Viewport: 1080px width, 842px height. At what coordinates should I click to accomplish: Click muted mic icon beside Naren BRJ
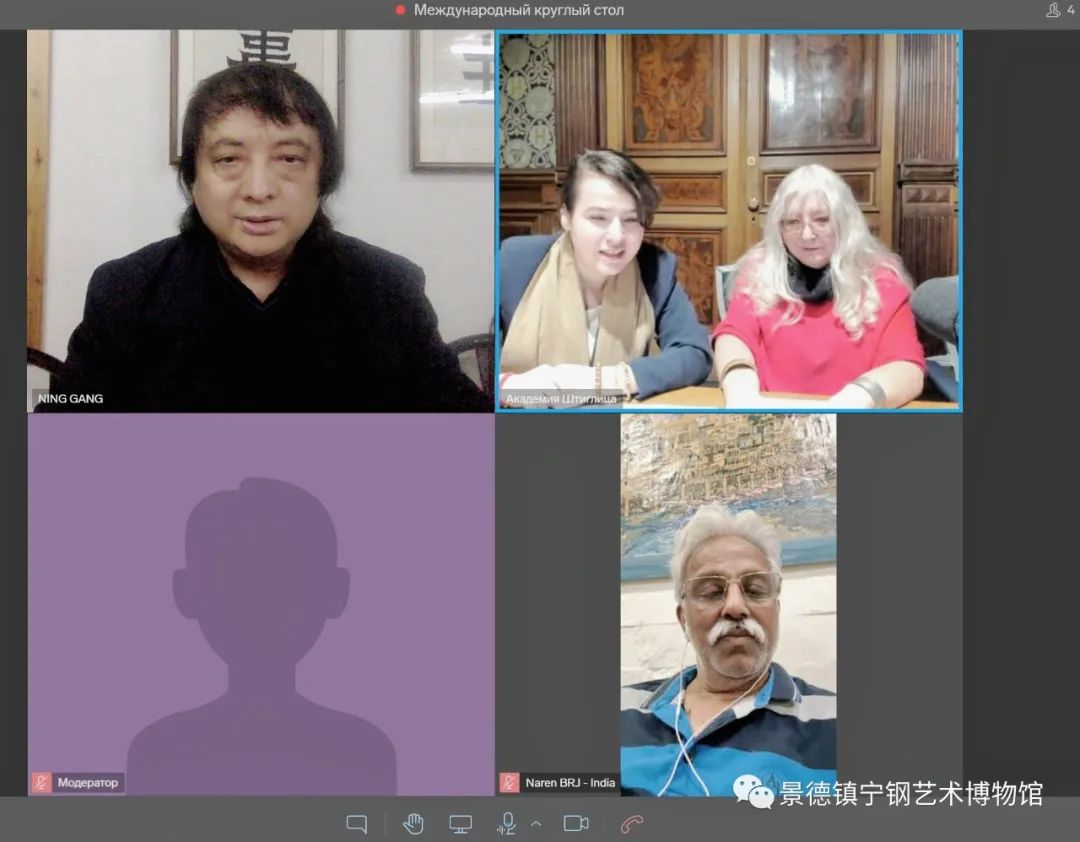(x=510, y=783)
